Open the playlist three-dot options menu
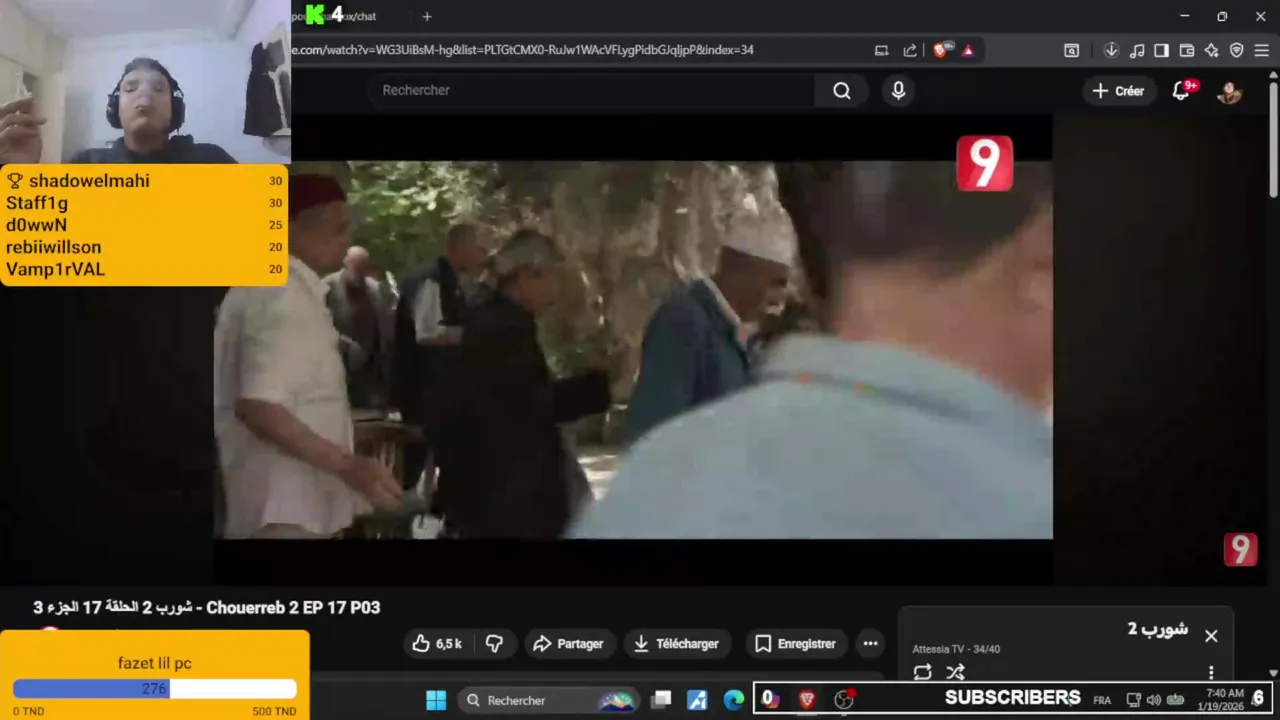The width and height of the screenshot is (1280, 720). pos(1211,672)
